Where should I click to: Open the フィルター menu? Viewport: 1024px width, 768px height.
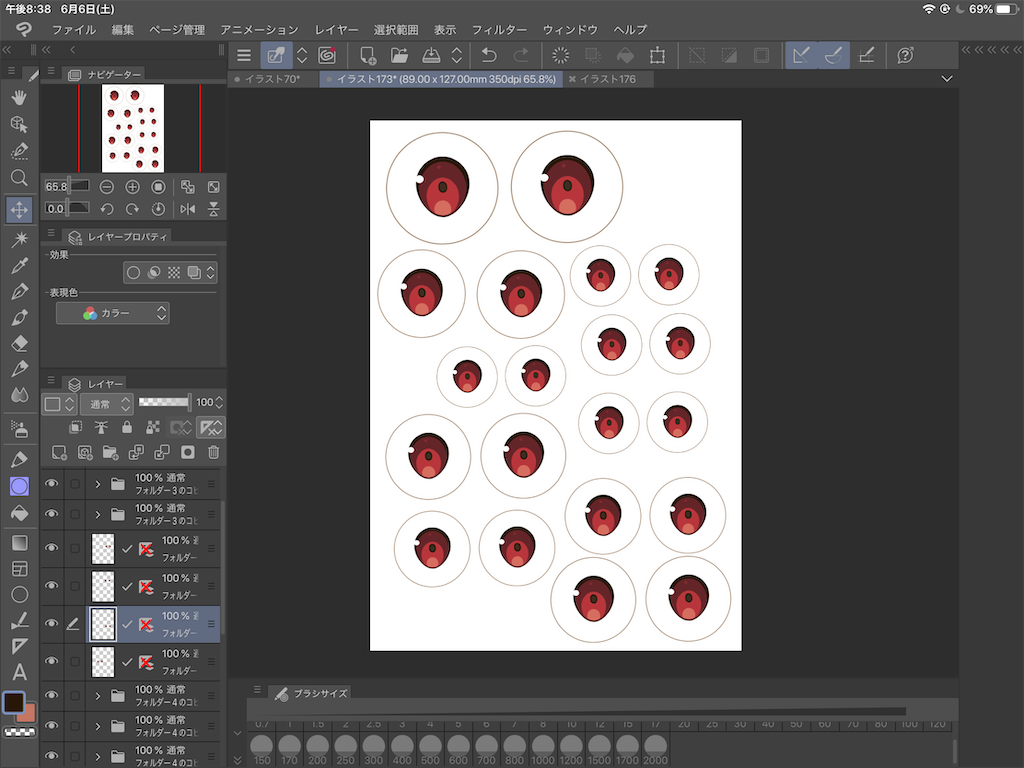point(499,29)
